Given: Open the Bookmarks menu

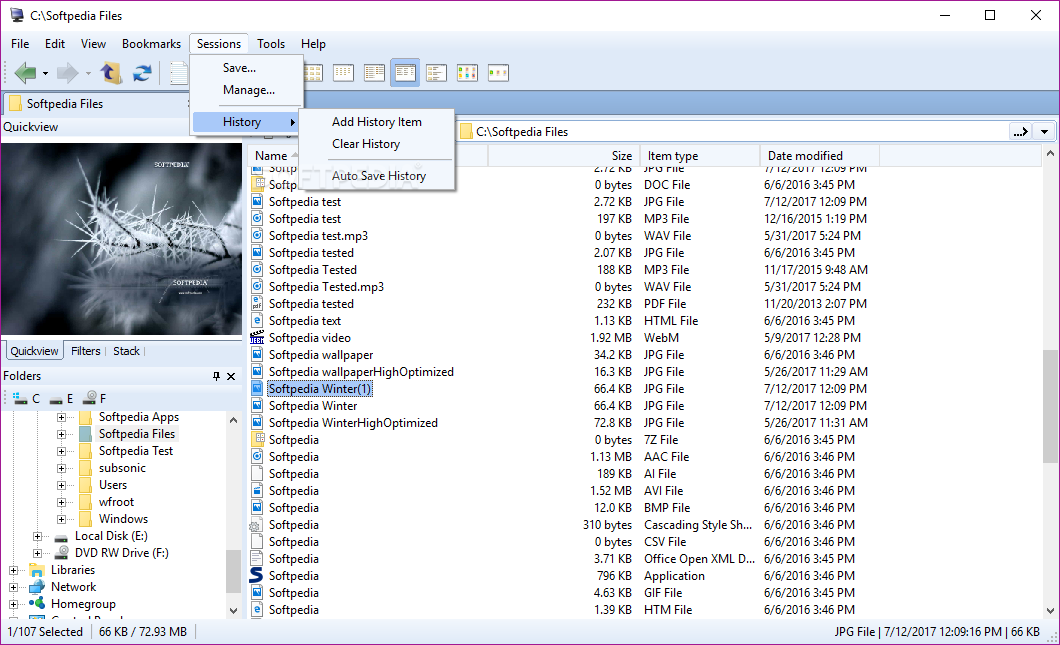Looking at the screenshot, I should click(151, 44).
